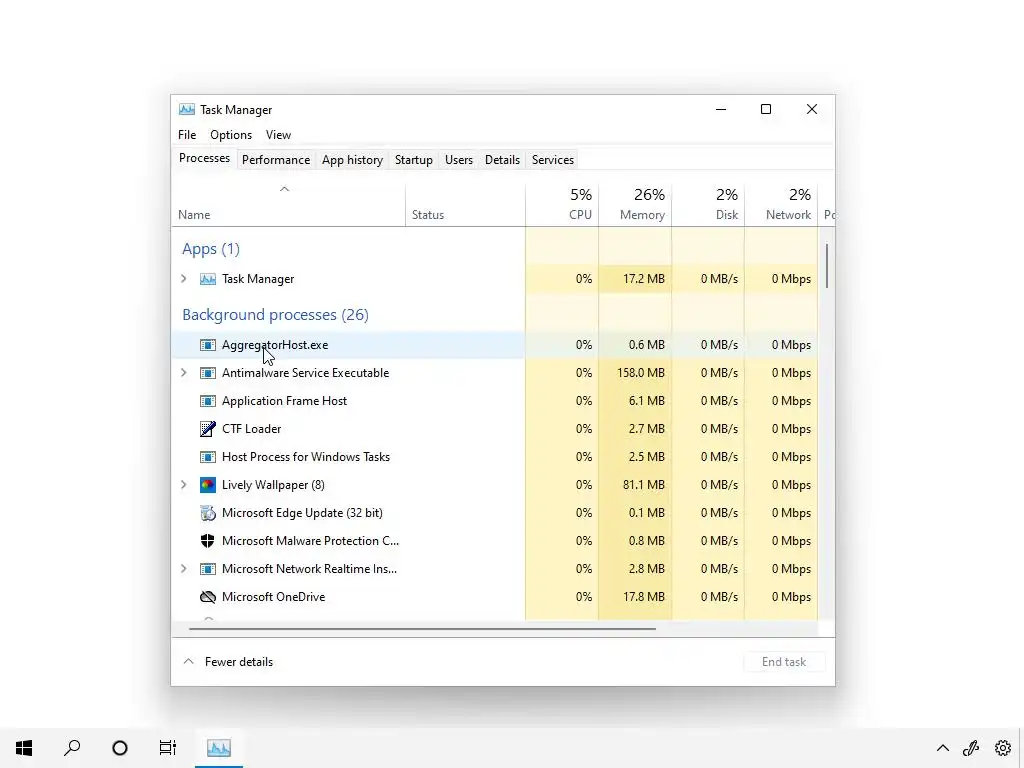Expand the Lively Wallpaper (8) group

pyautogui.click(x=184, y=485)
